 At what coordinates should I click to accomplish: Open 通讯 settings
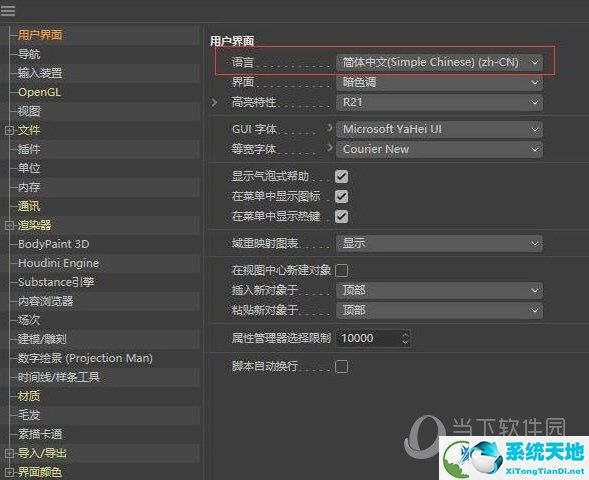[29, 206]
